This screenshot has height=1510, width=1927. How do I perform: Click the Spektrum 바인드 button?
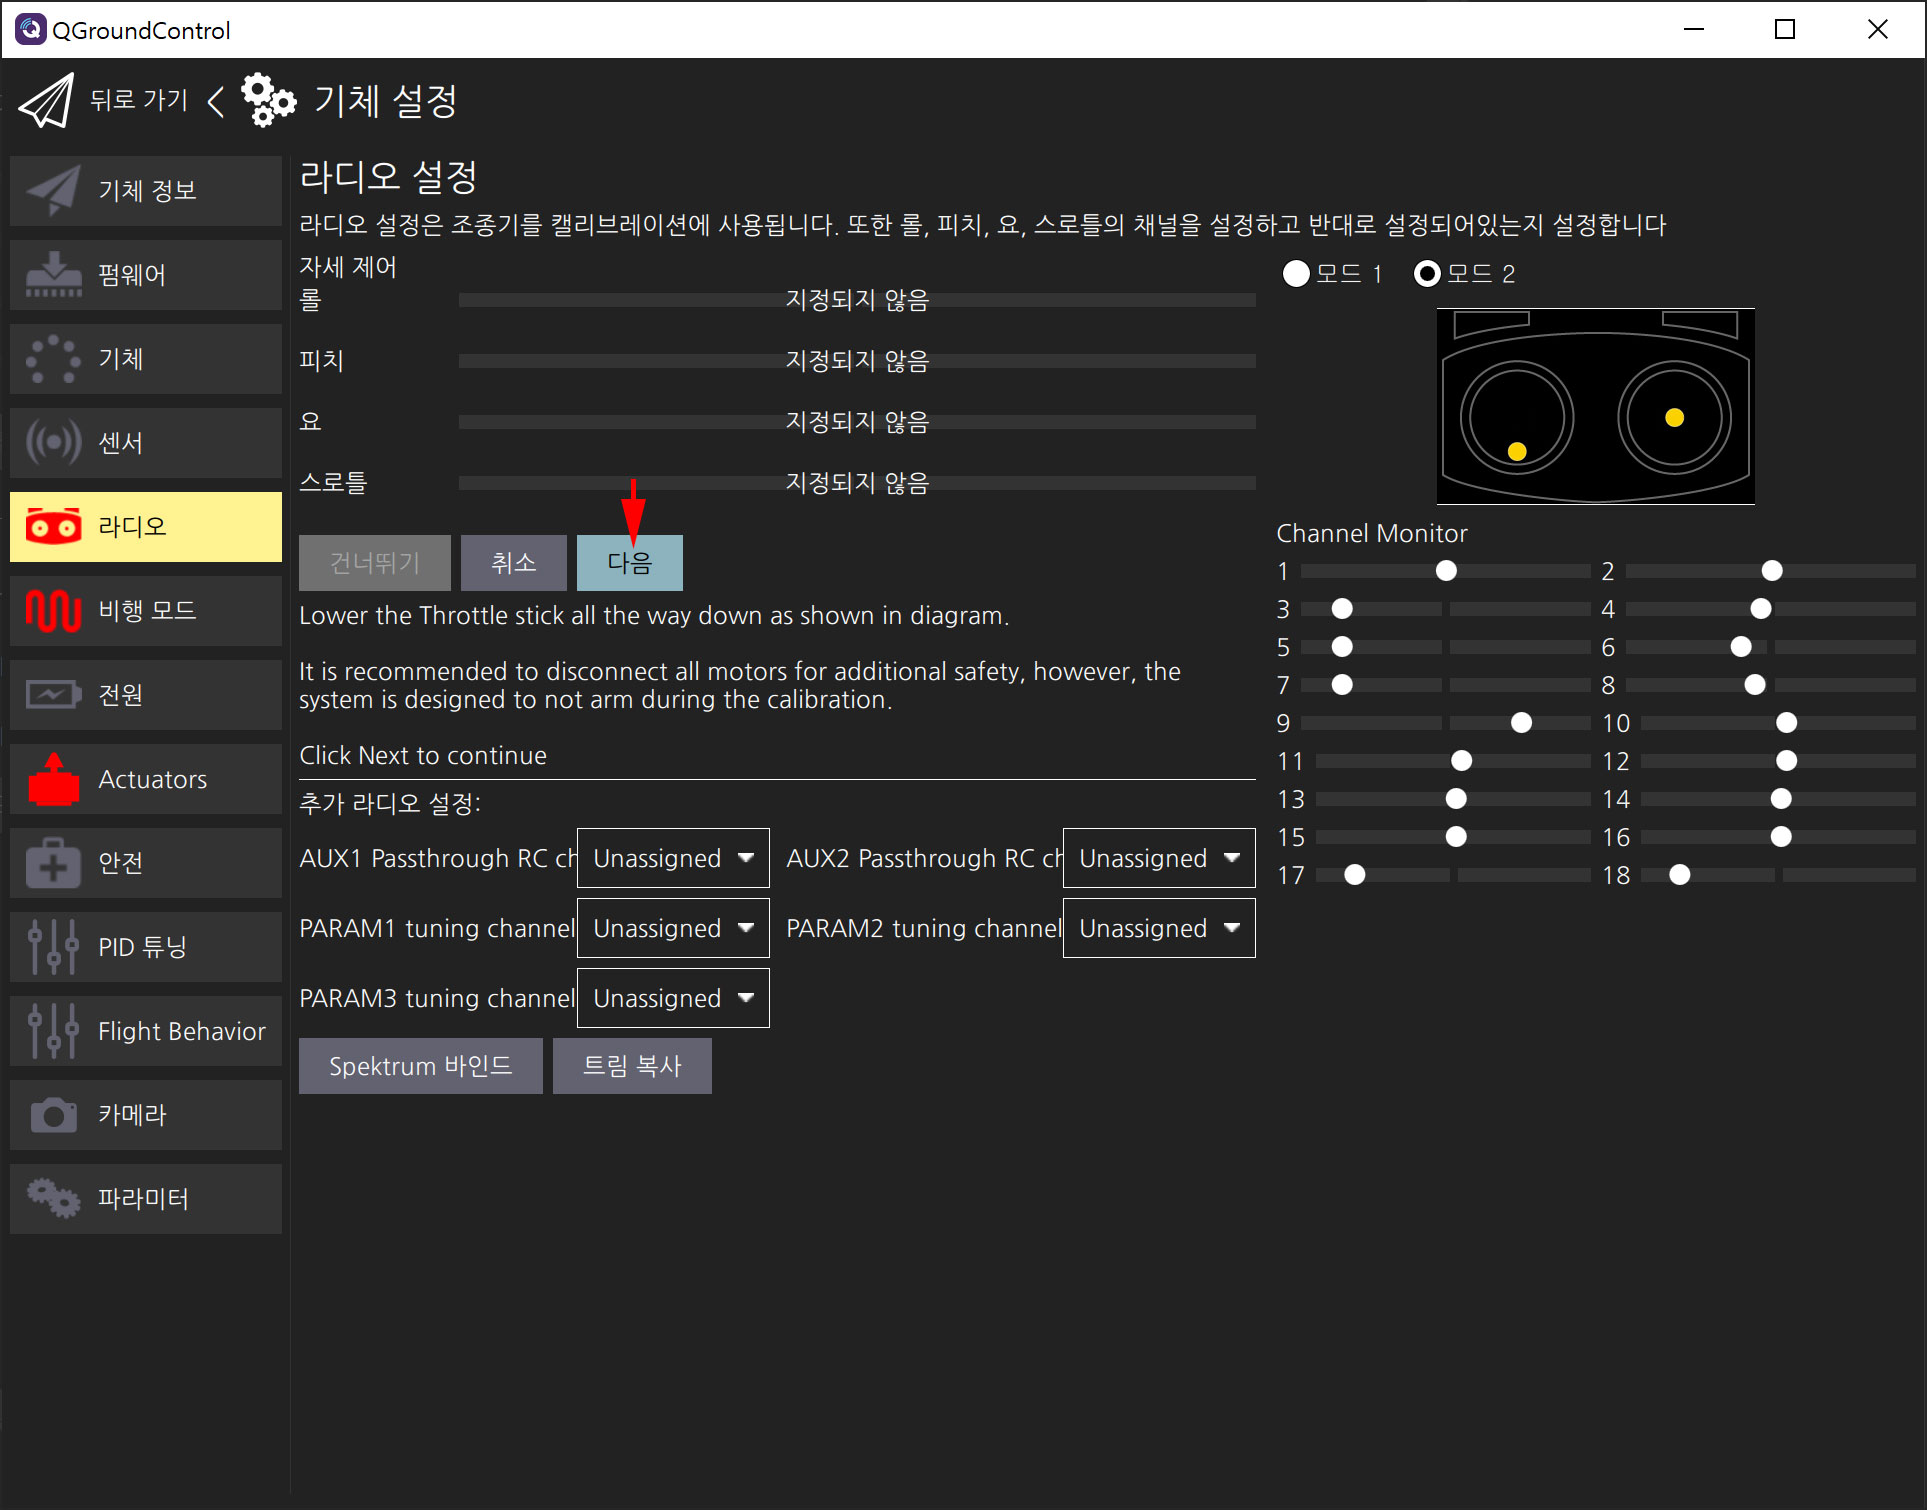click(420, 1066)
